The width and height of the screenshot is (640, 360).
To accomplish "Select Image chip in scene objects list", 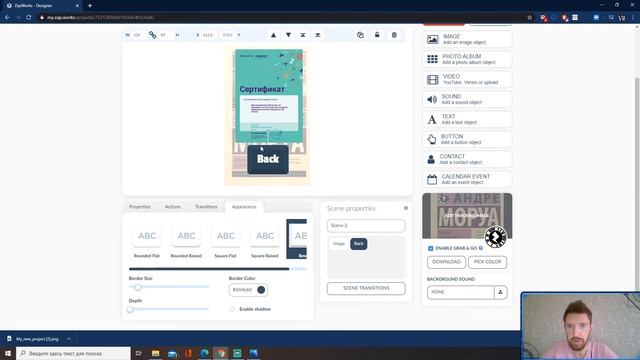I will click(x=339, y=244).
